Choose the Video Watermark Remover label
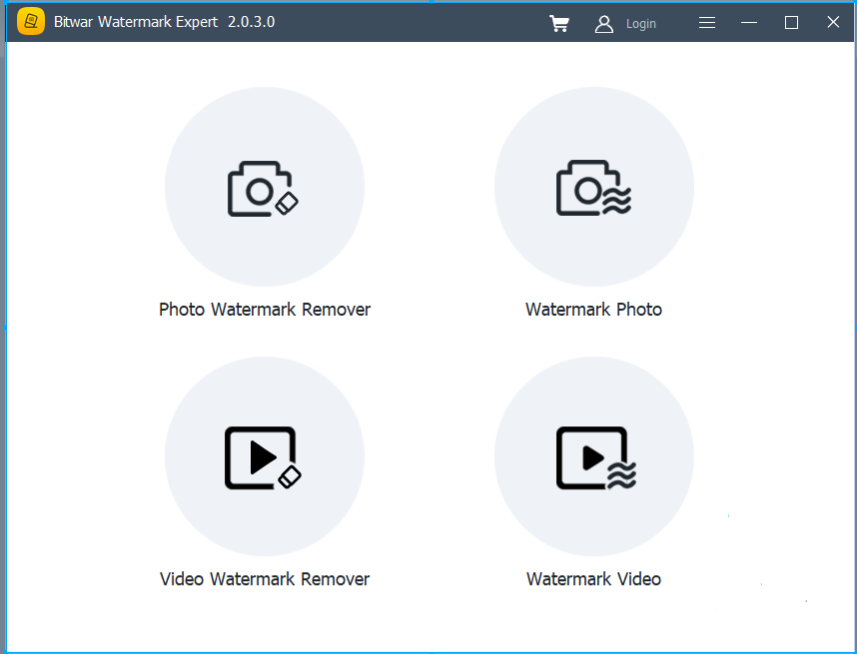 [265, 579]
